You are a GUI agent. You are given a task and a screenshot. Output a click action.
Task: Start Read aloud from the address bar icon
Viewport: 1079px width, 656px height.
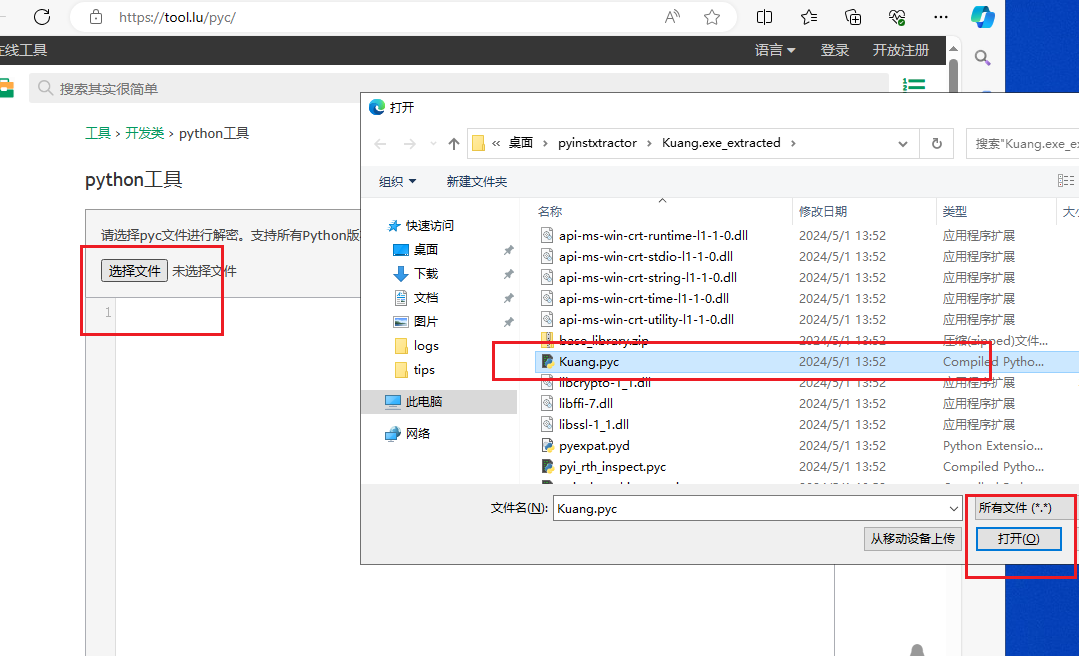672,17
